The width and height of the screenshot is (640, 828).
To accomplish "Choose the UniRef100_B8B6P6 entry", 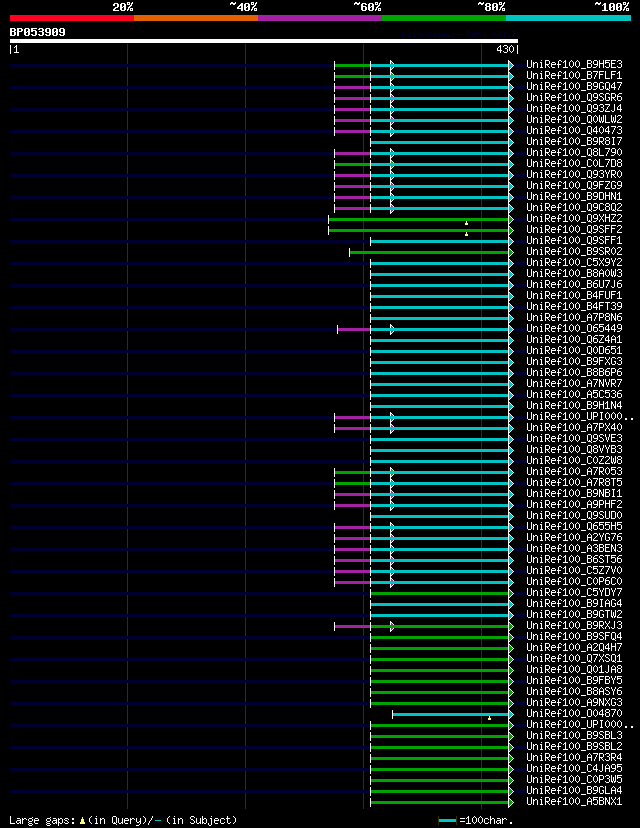I will 575,373.
